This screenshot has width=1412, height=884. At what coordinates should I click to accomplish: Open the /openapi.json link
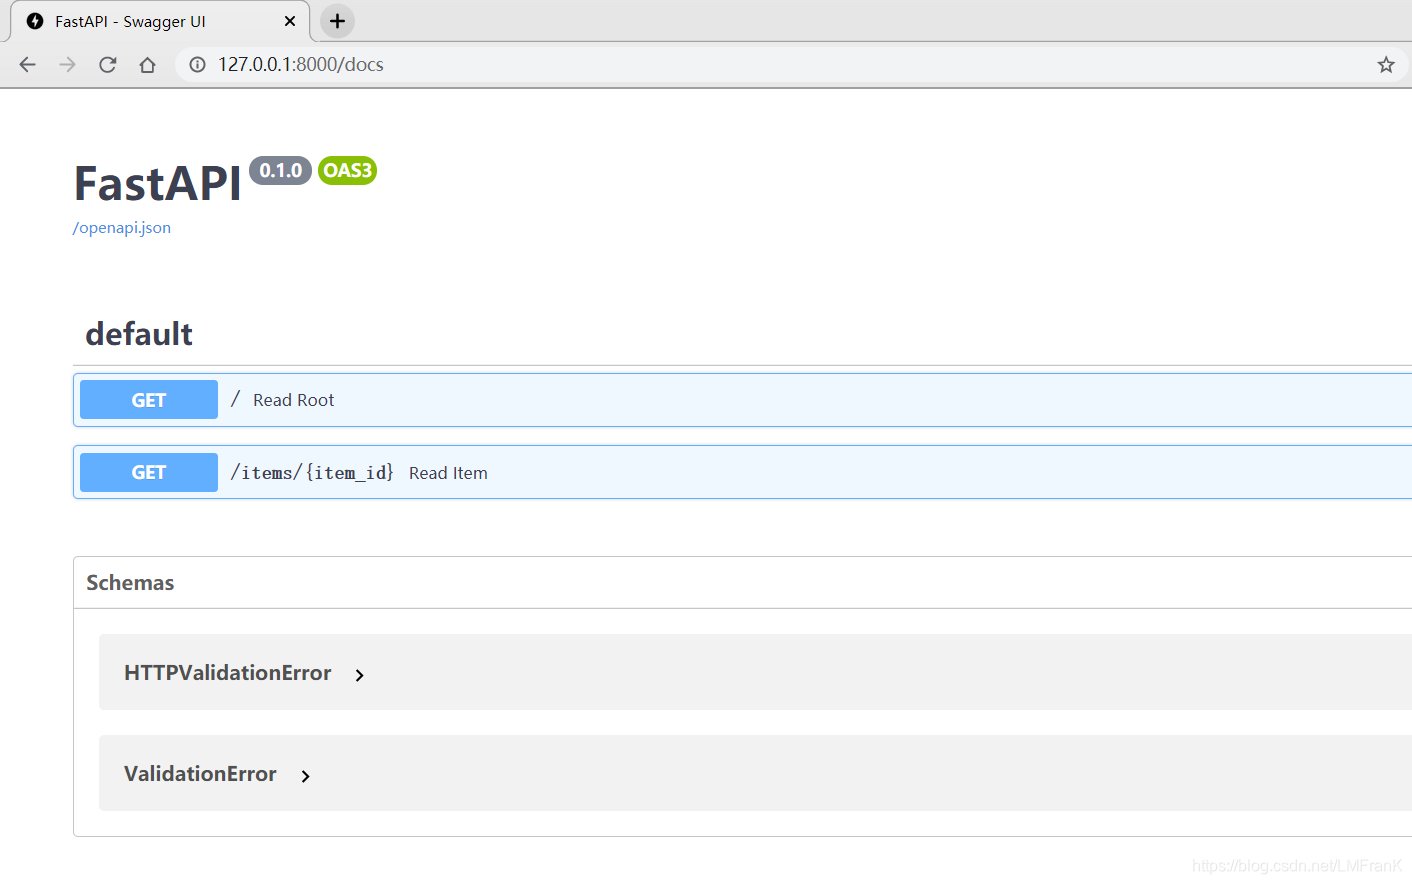tap(122, 228)
